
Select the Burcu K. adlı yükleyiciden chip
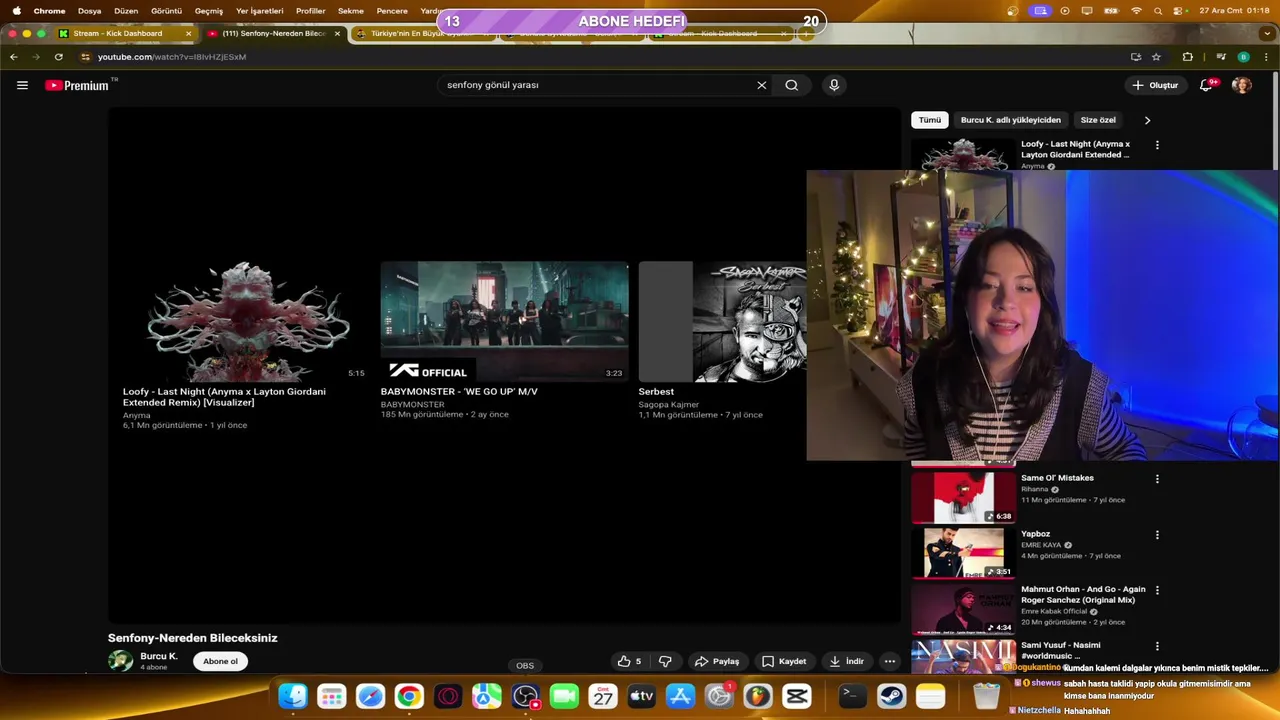(x=1011, y=120)
